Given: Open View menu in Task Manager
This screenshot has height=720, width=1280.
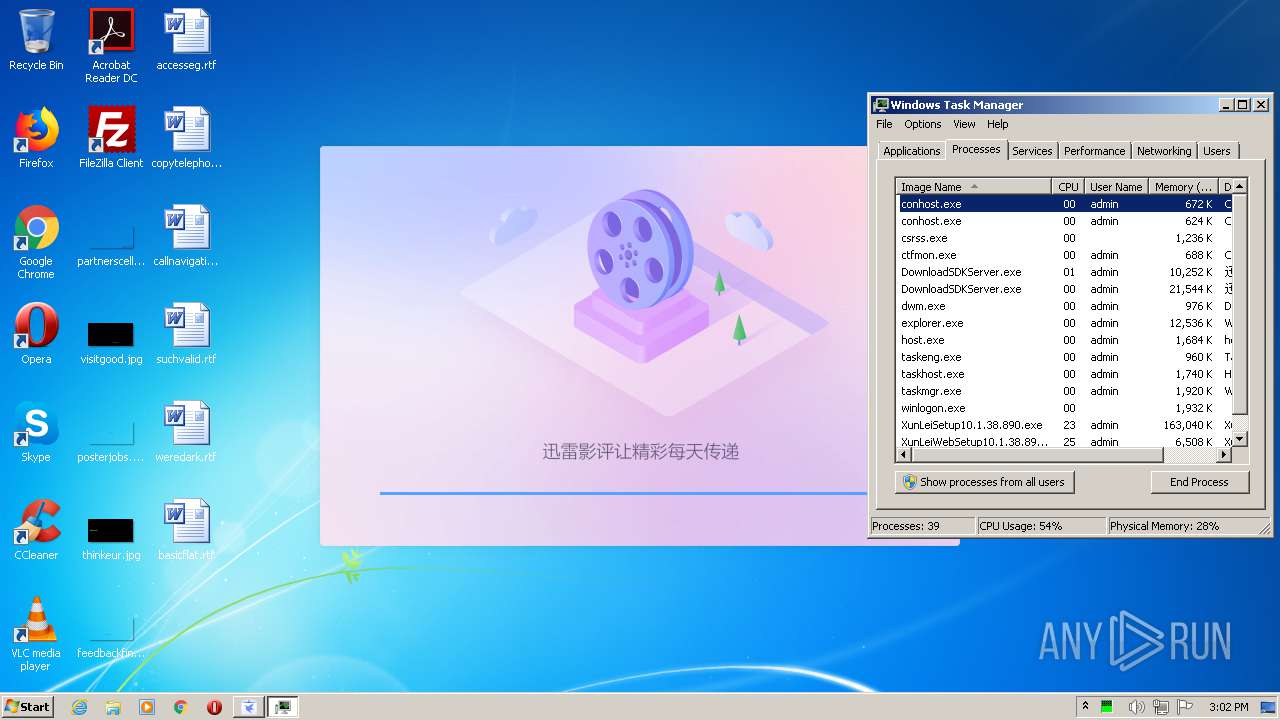Looking at the screenshot, I should pos(964,124).
